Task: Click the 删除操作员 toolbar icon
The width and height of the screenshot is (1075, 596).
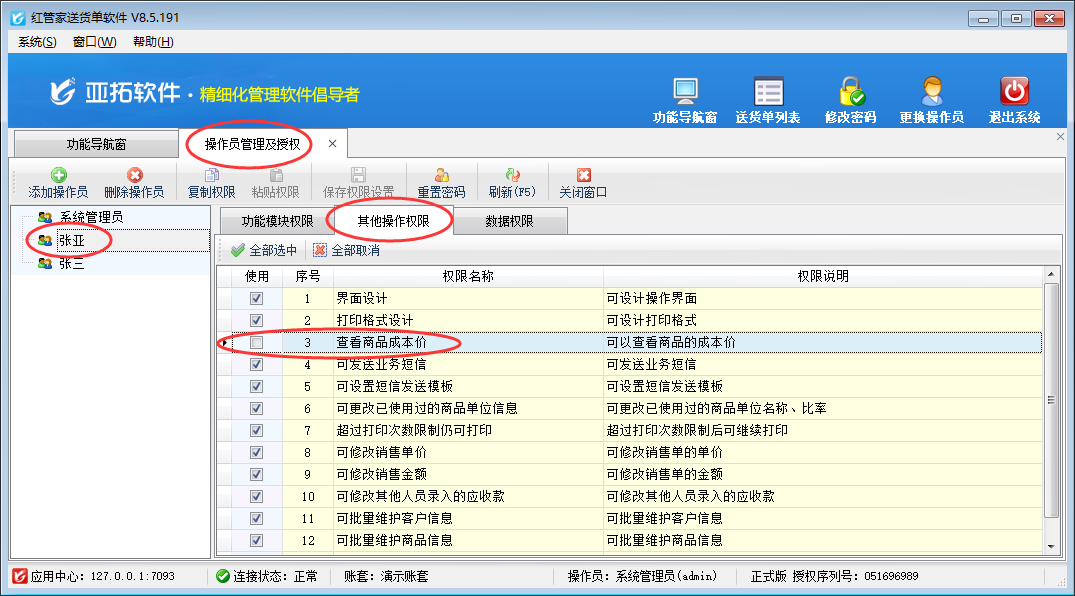Action: [134, 176]
